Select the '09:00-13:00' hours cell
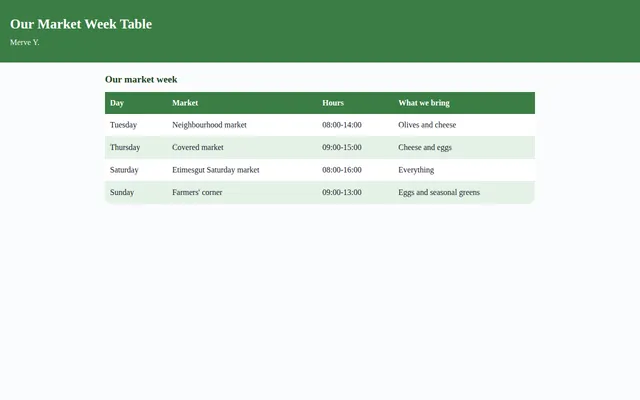This screenshot has width=640, height=400. 355,192
